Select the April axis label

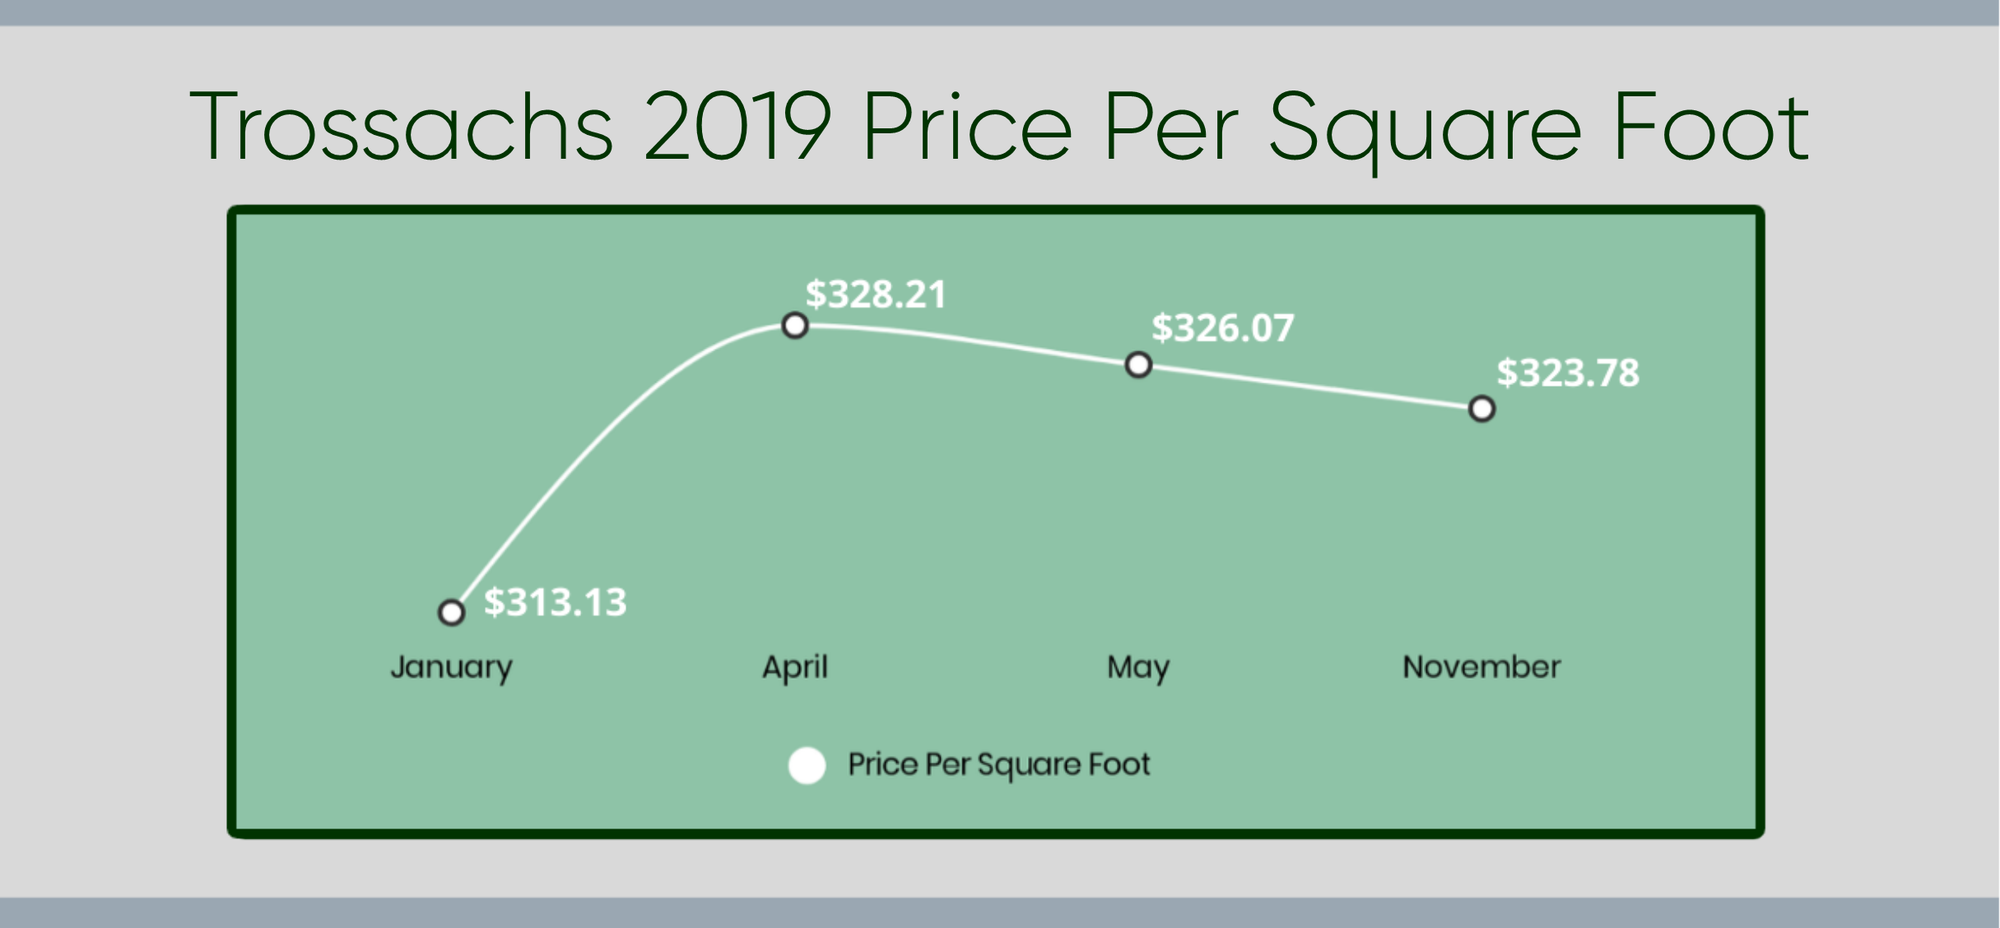(795, 667)
